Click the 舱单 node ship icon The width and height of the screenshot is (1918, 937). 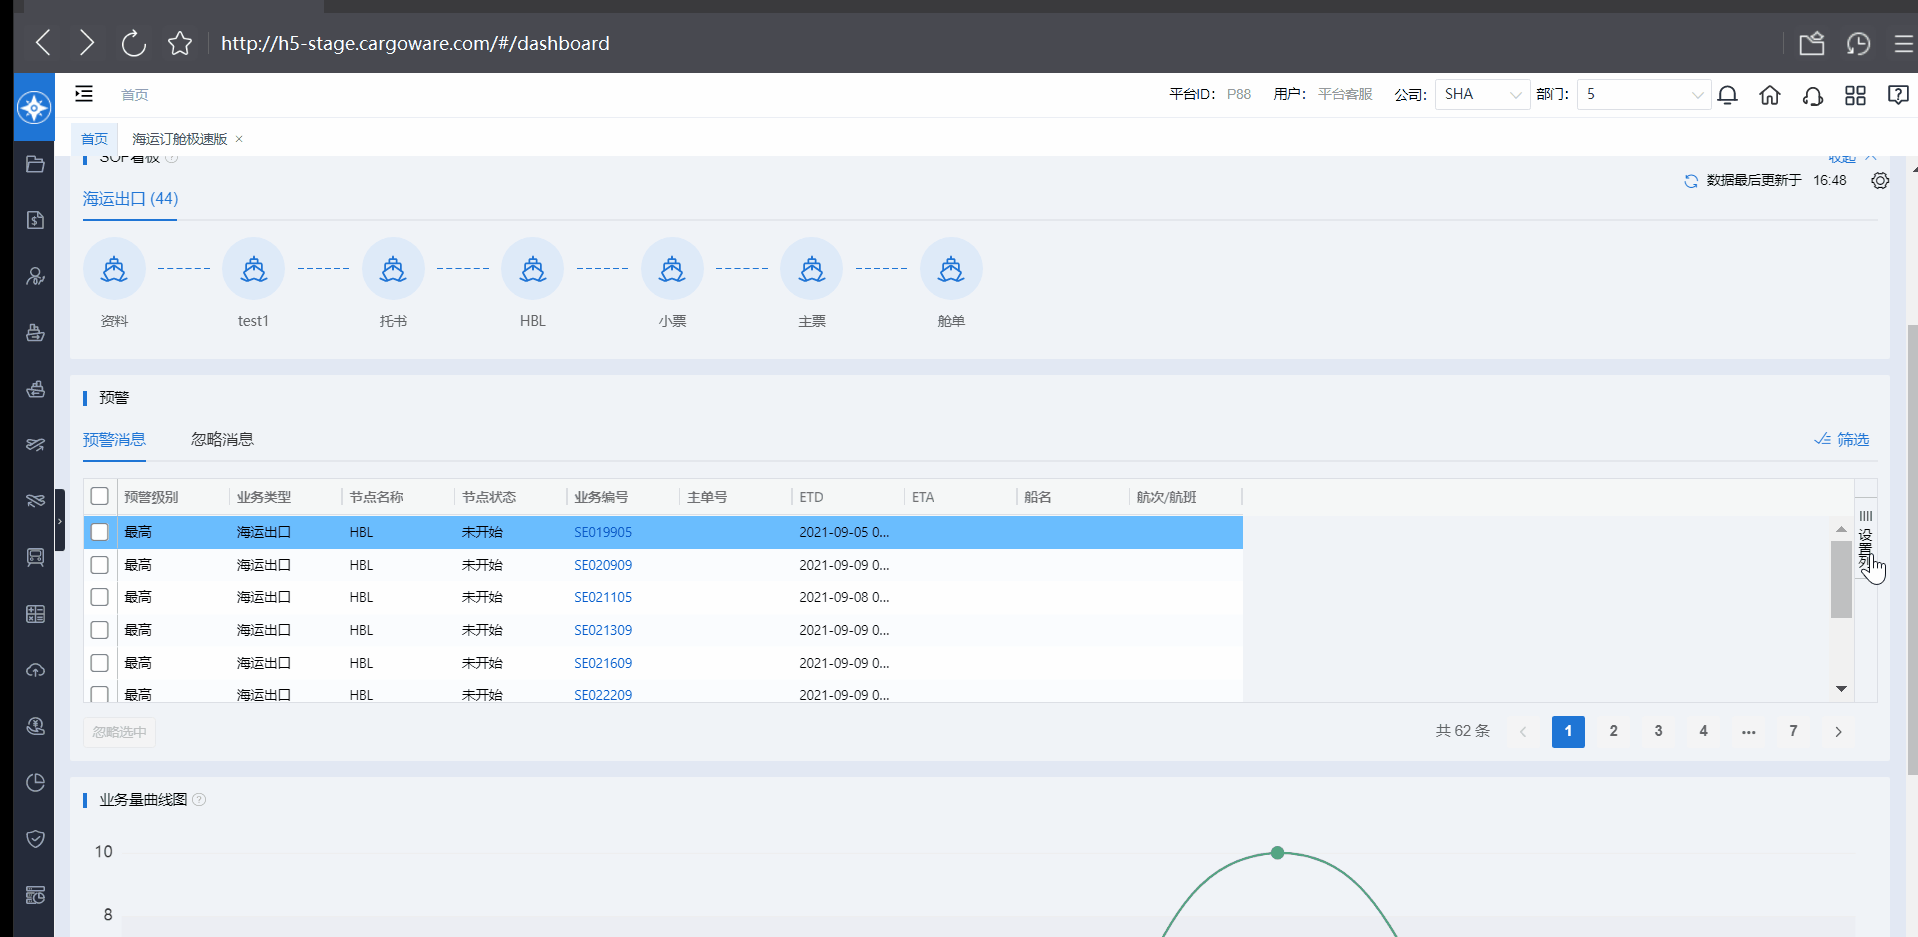coord(951,269)
